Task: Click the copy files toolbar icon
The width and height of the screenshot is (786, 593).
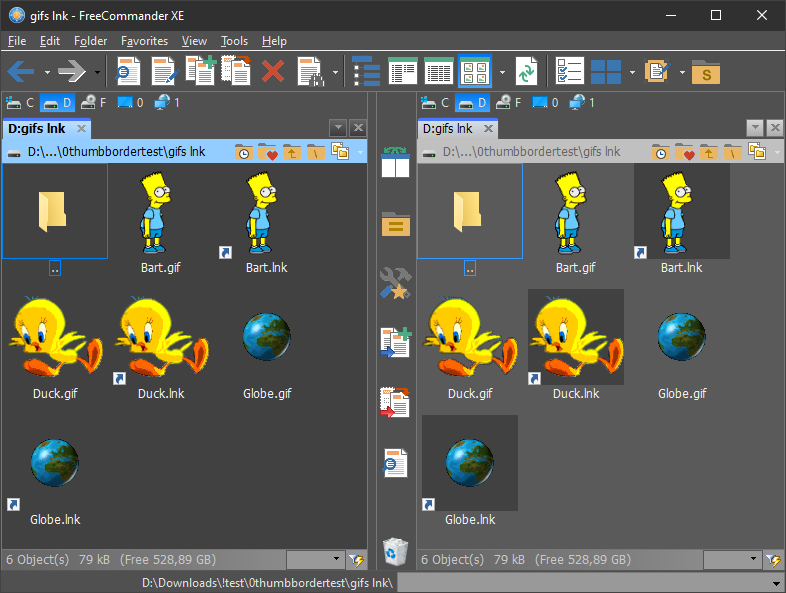Action: (201, 71)
